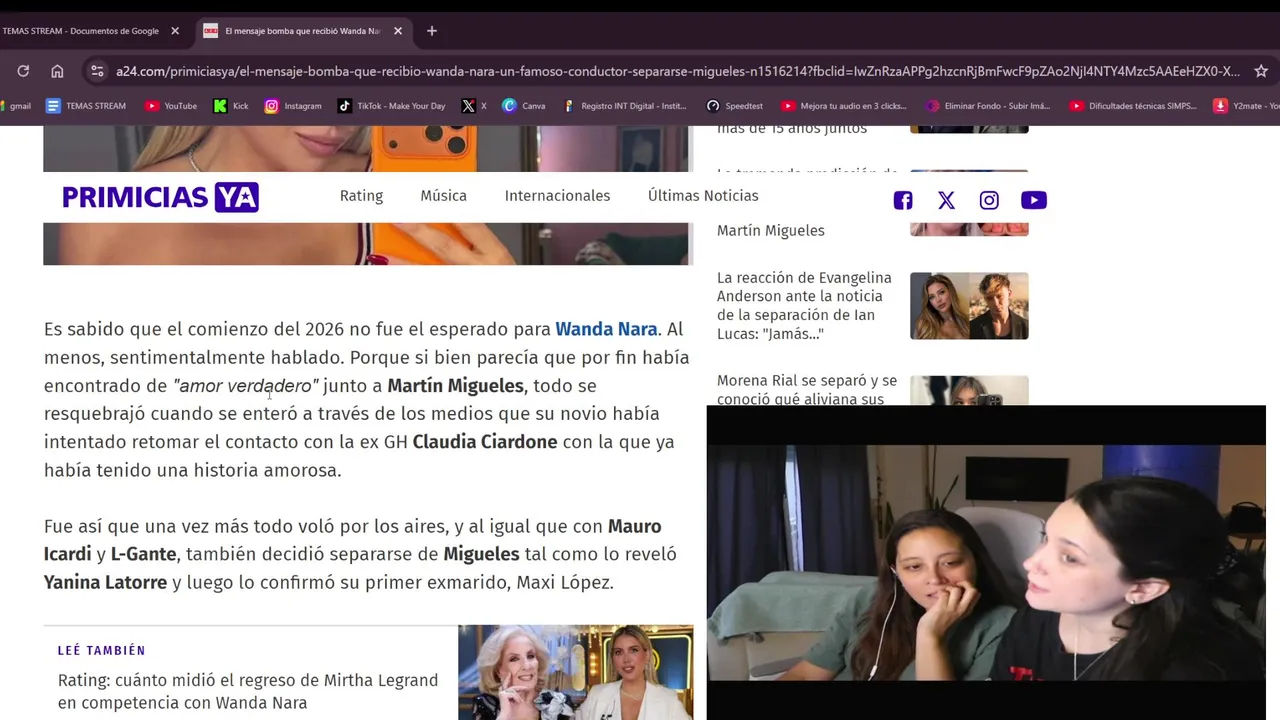This screenshot has height=720, width=1280.
Task: Open TEMAS STREAM bookmark in bookmarks bar
Action: click(86, 106)
